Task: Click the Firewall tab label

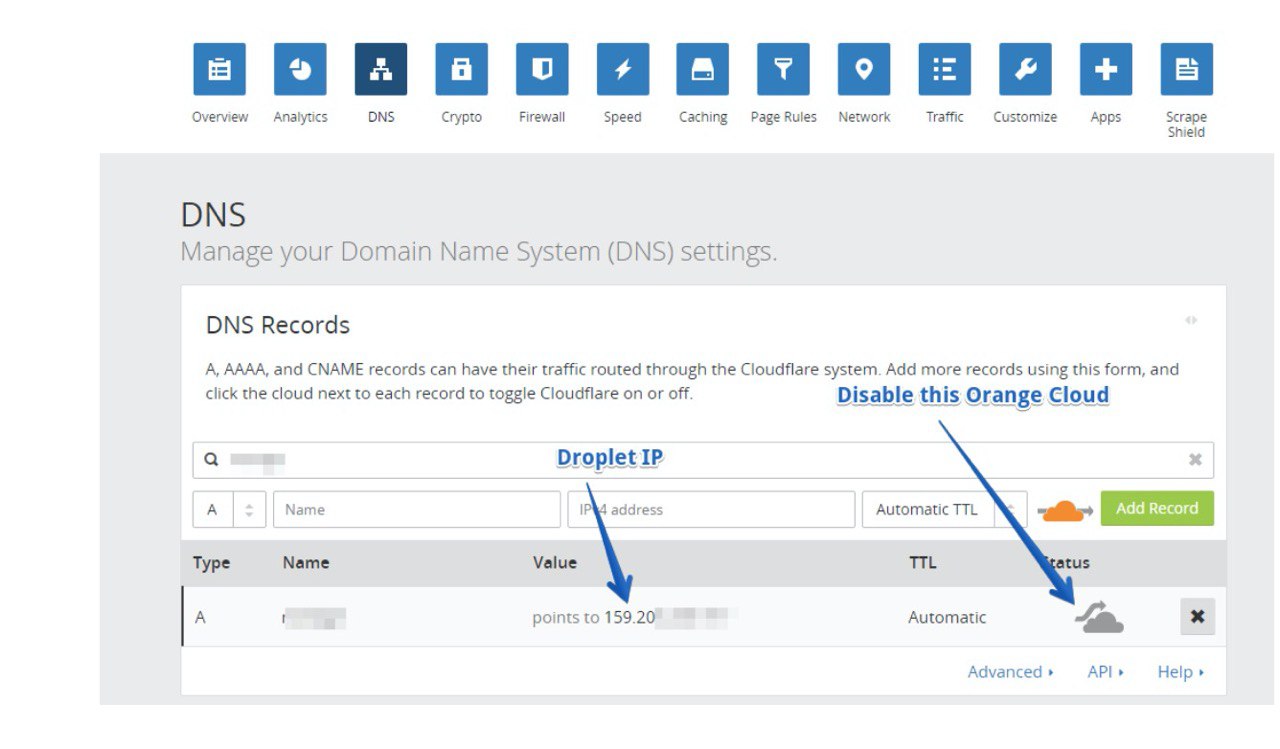Action: pyautogui.click(x=542, y=117)
